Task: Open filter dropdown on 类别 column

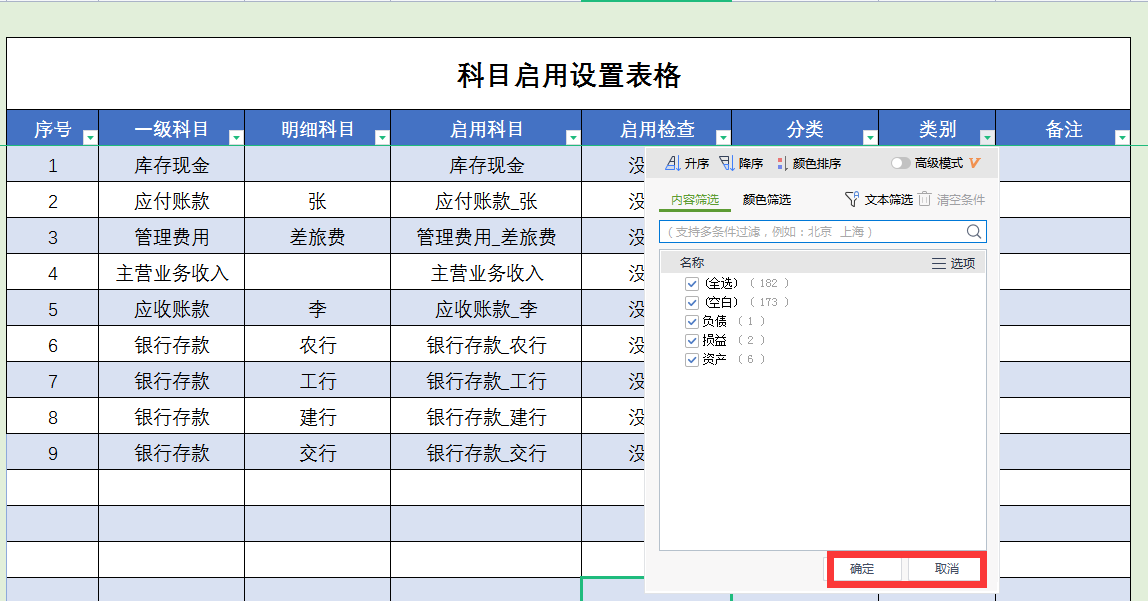Action: point(987,137)
